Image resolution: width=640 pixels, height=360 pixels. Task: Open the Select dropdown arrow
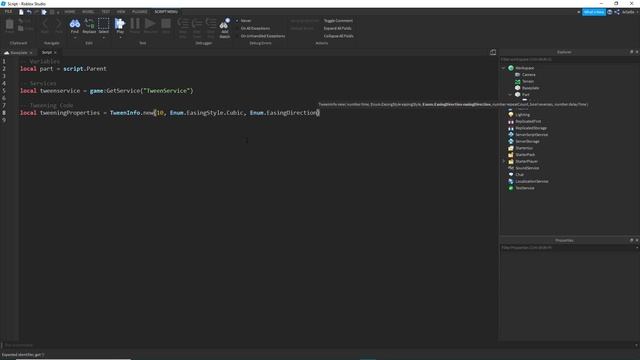tap(104, 37)
